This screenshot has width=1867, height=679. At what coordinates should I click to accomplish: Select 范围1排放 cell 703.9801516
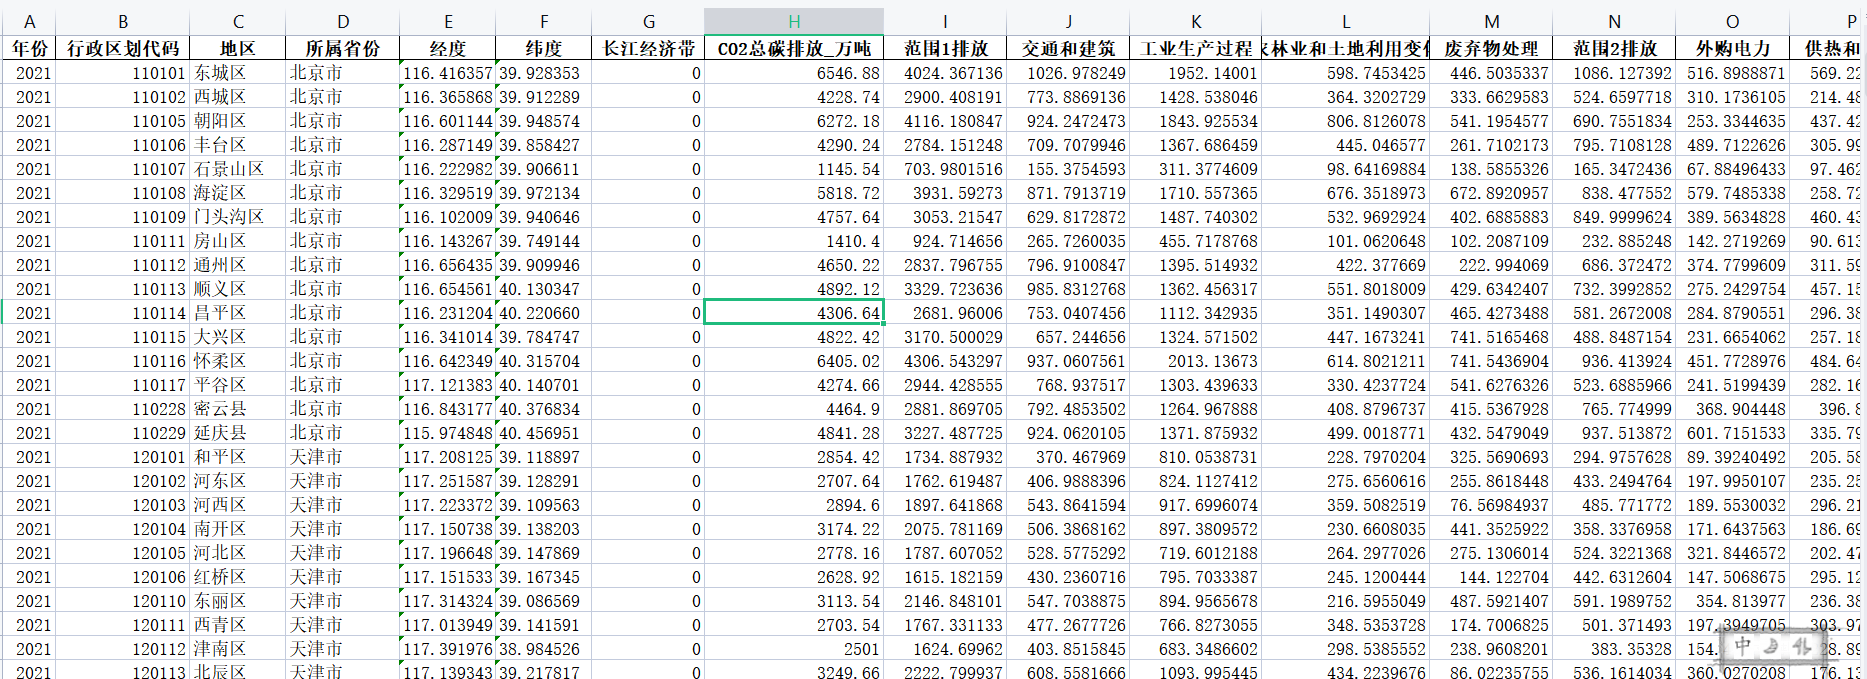tap(946, 169)
